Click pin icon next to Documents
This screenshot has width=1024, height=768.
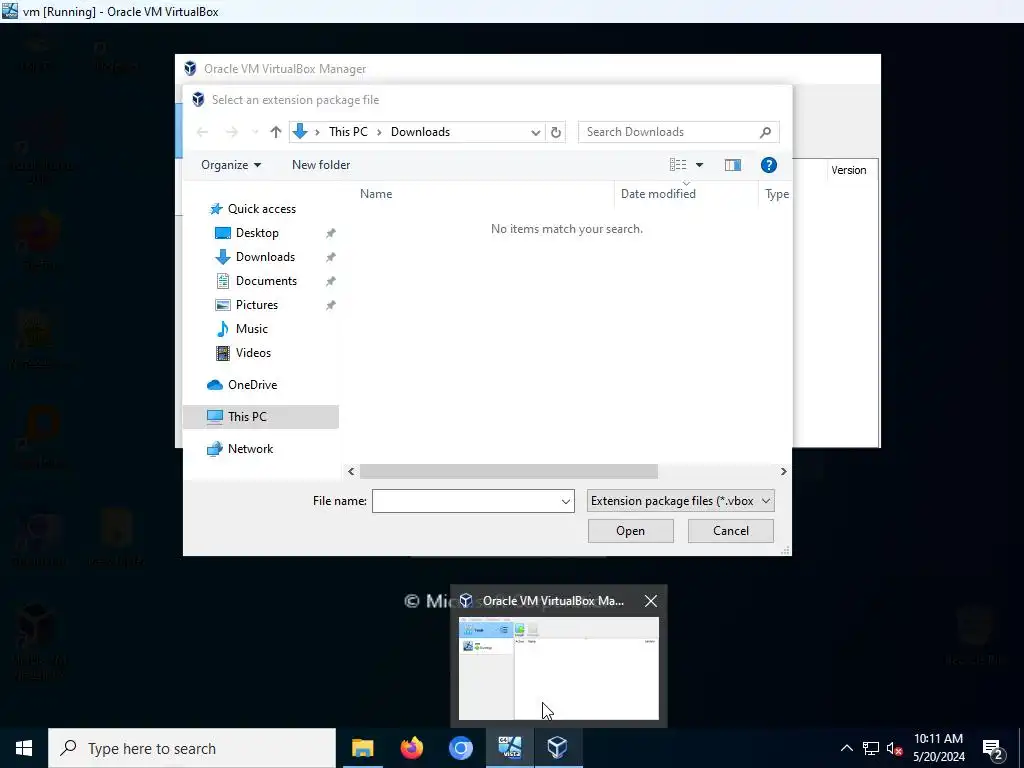click(330, 281)
